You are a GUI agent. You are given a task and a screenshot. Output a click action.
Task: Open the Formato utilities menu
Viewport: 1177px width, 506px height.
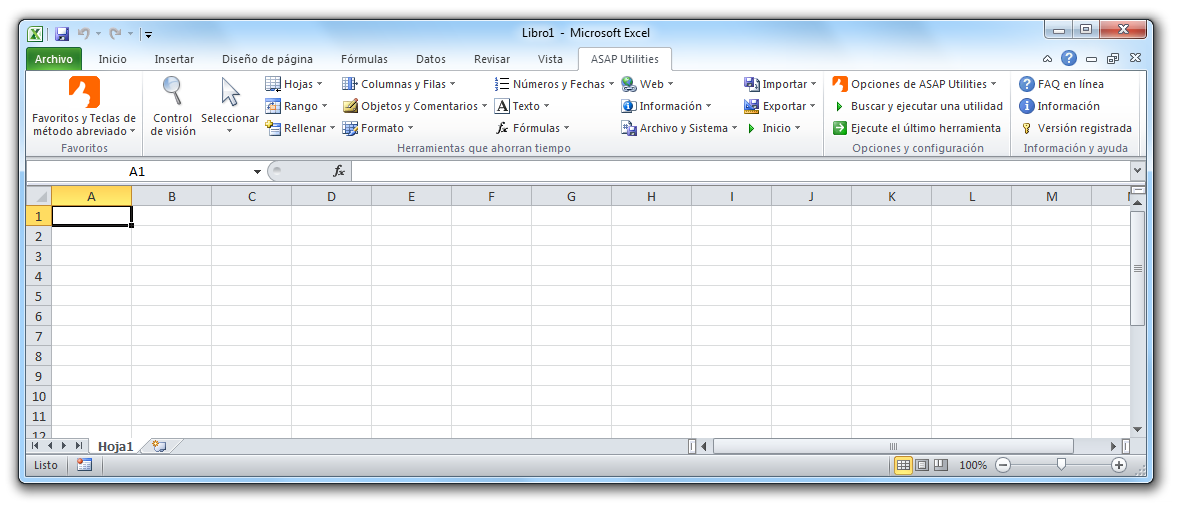(x=378, y=128)
